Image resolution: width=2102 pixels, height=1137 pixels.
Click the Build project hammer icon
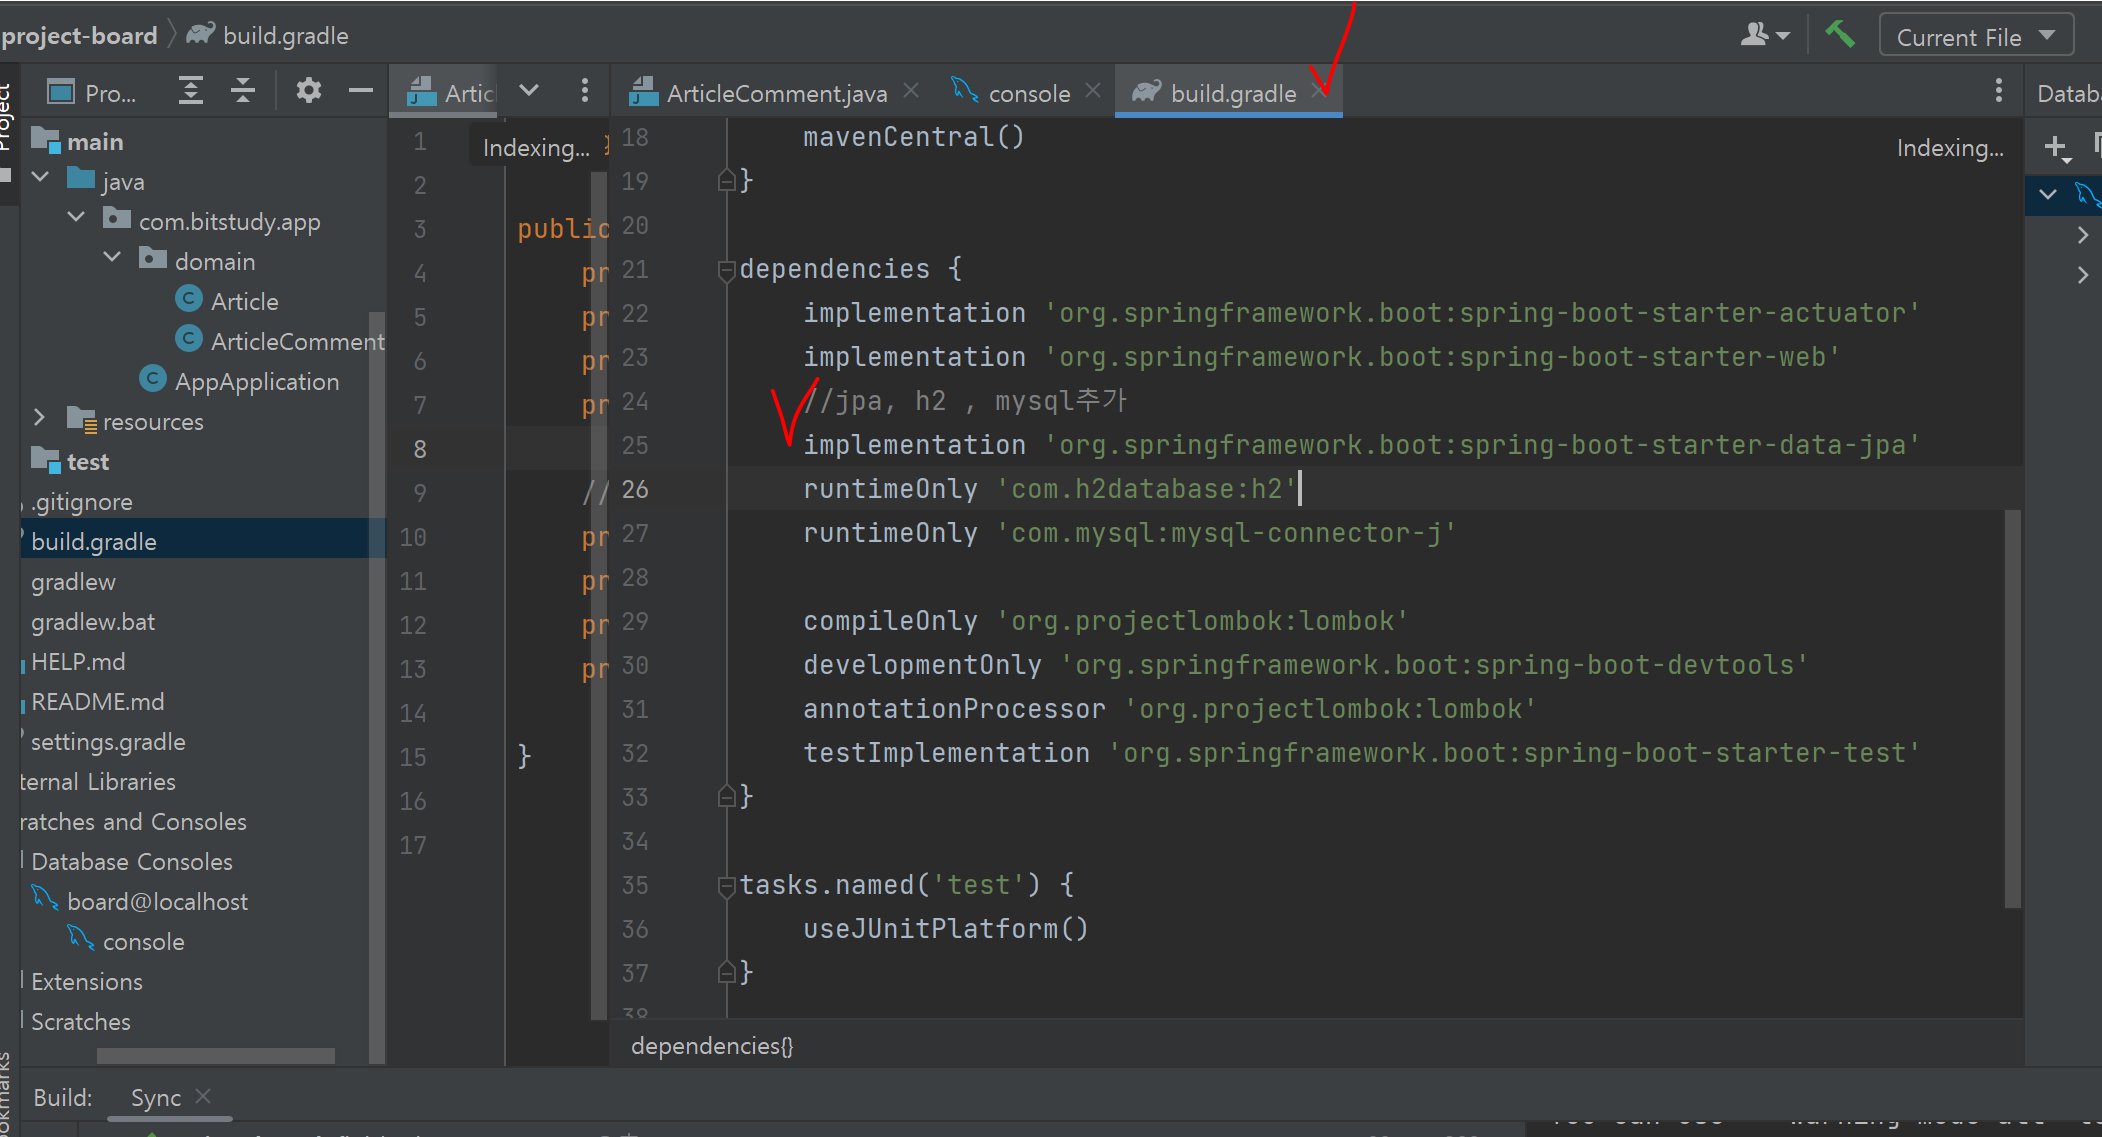[x=1839, y=35]
